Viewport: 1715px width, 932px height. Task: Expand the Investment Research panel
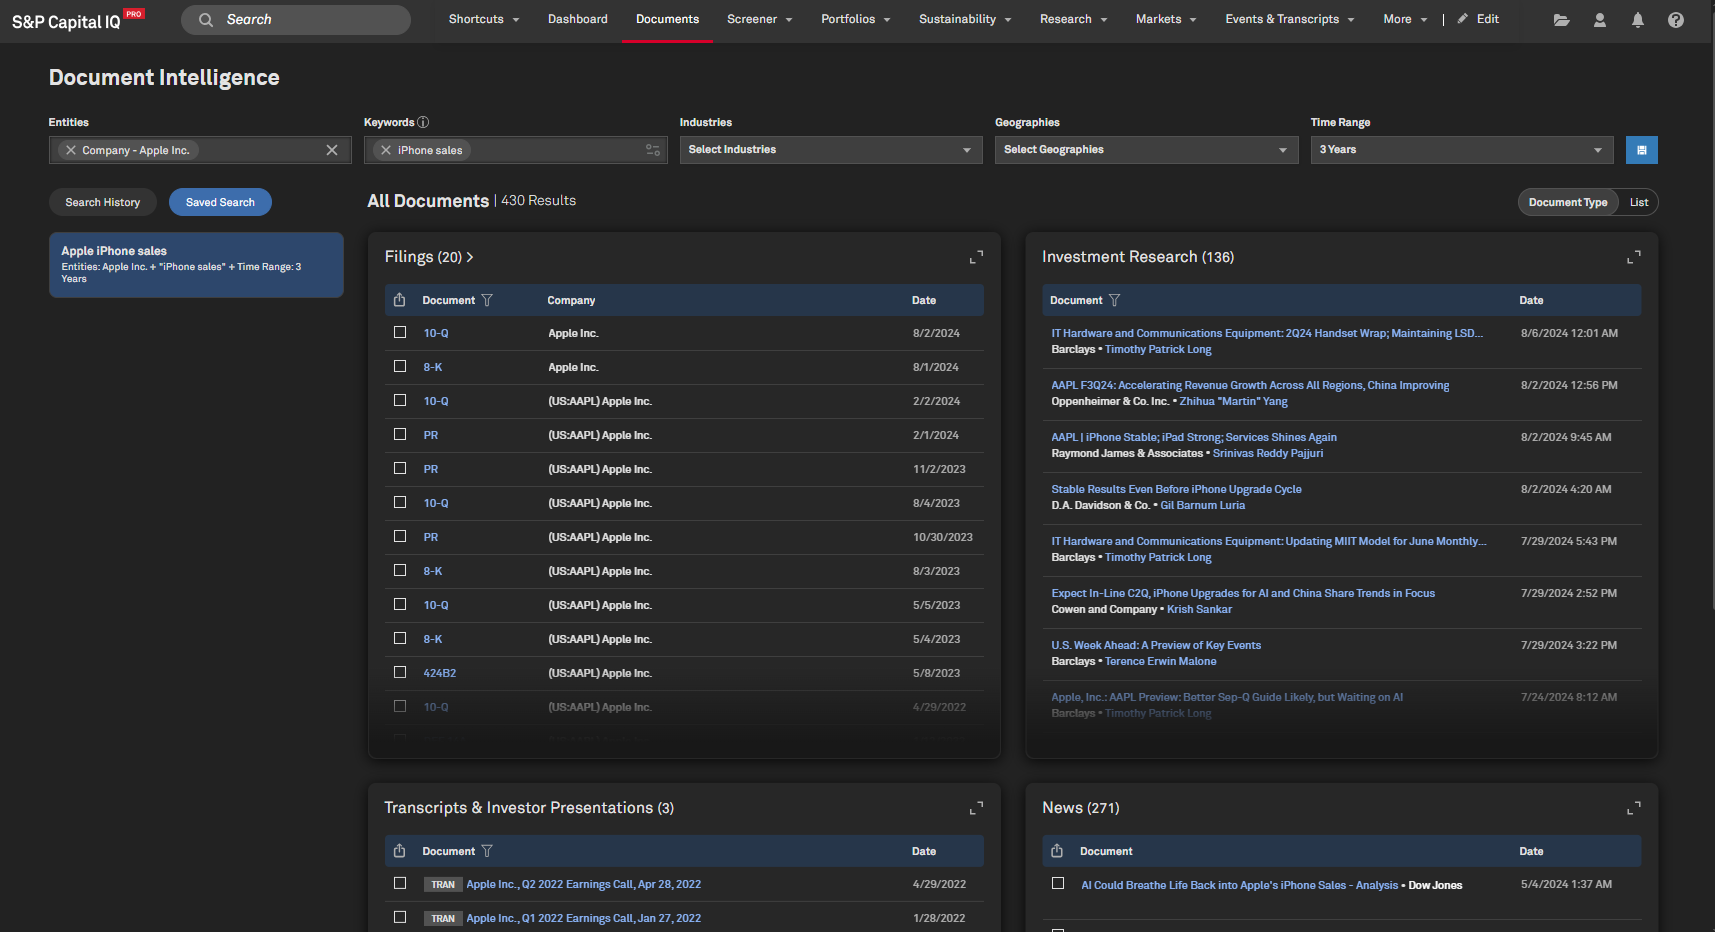[x=1633, y=258]
